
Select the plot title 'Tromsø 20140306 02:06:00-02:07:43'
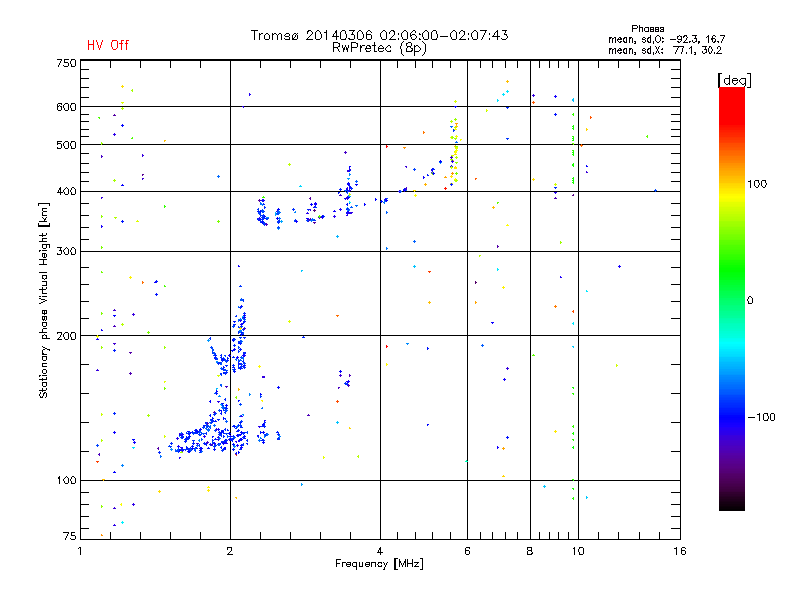pyautogui.click(x=379, y=35)
